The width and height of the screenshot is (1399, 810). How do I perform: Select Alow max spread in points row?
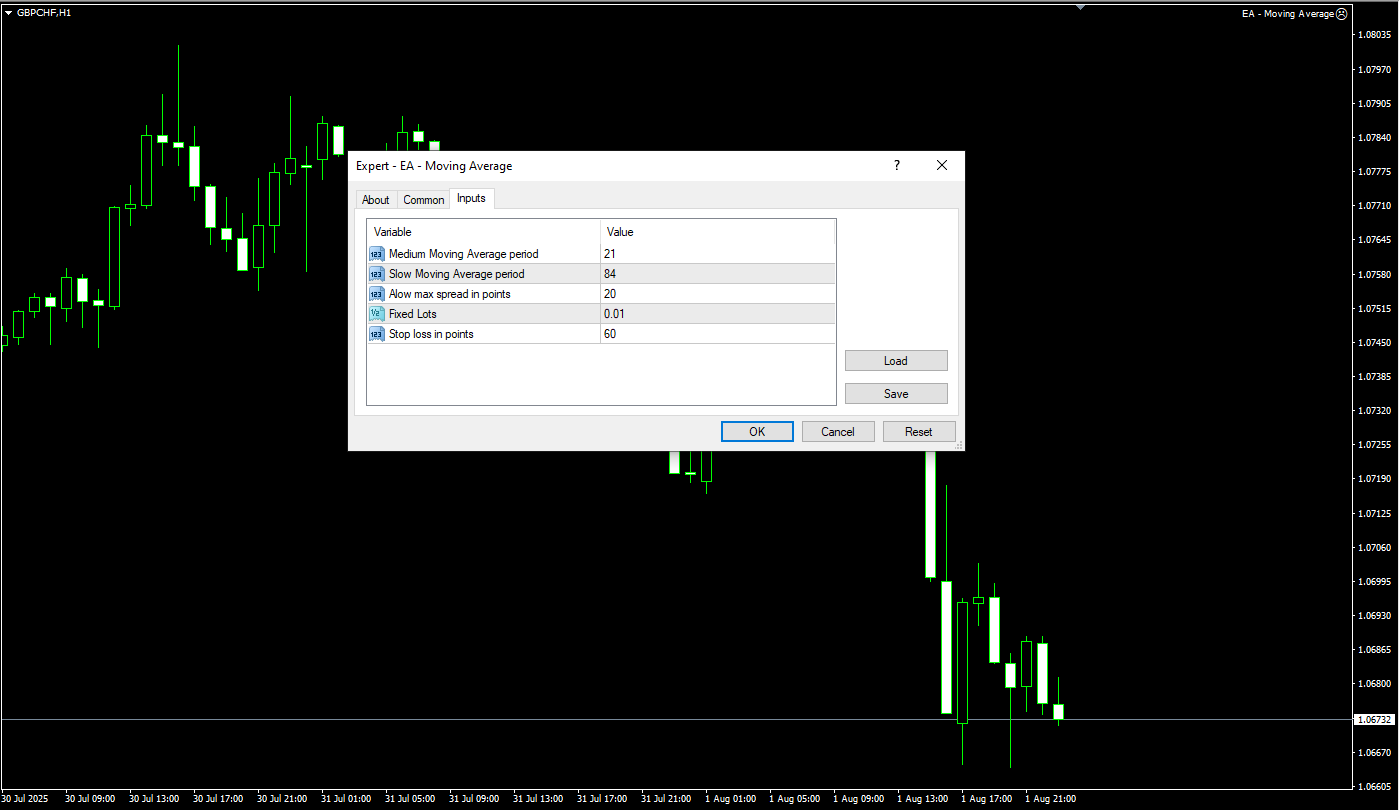coord(601,294)
